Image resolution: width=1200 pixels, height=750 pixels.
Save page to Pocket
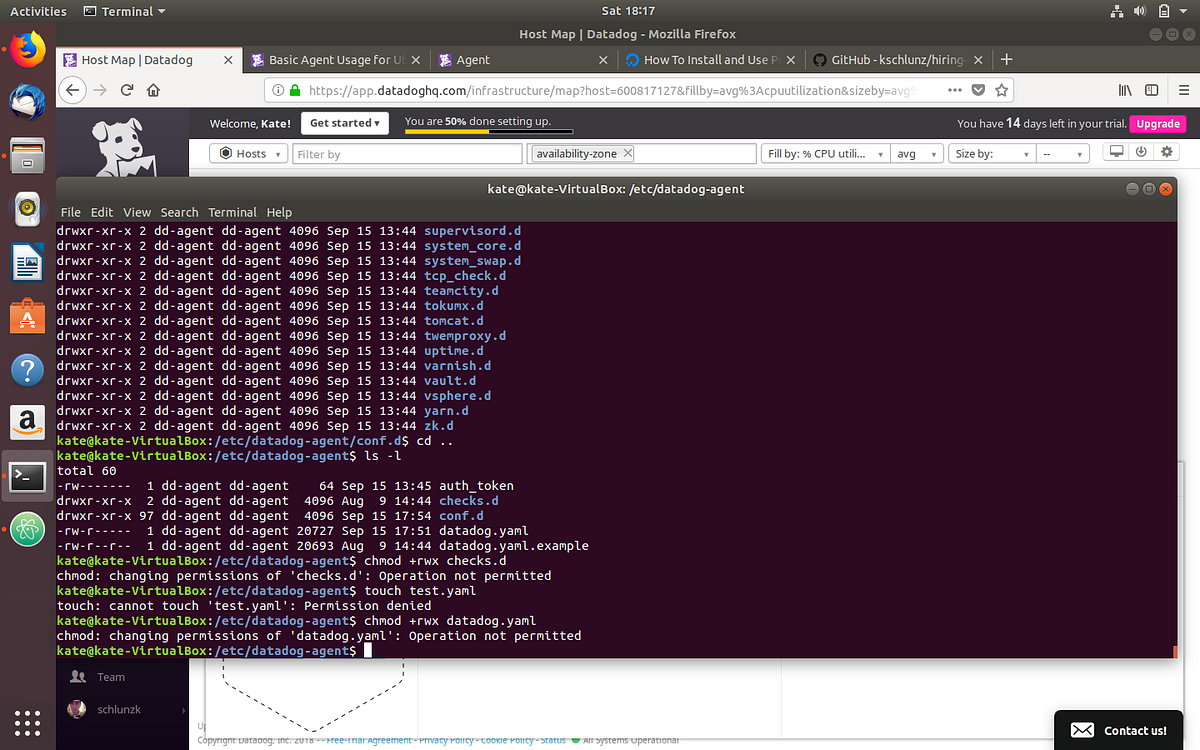(x=977, y=90)
